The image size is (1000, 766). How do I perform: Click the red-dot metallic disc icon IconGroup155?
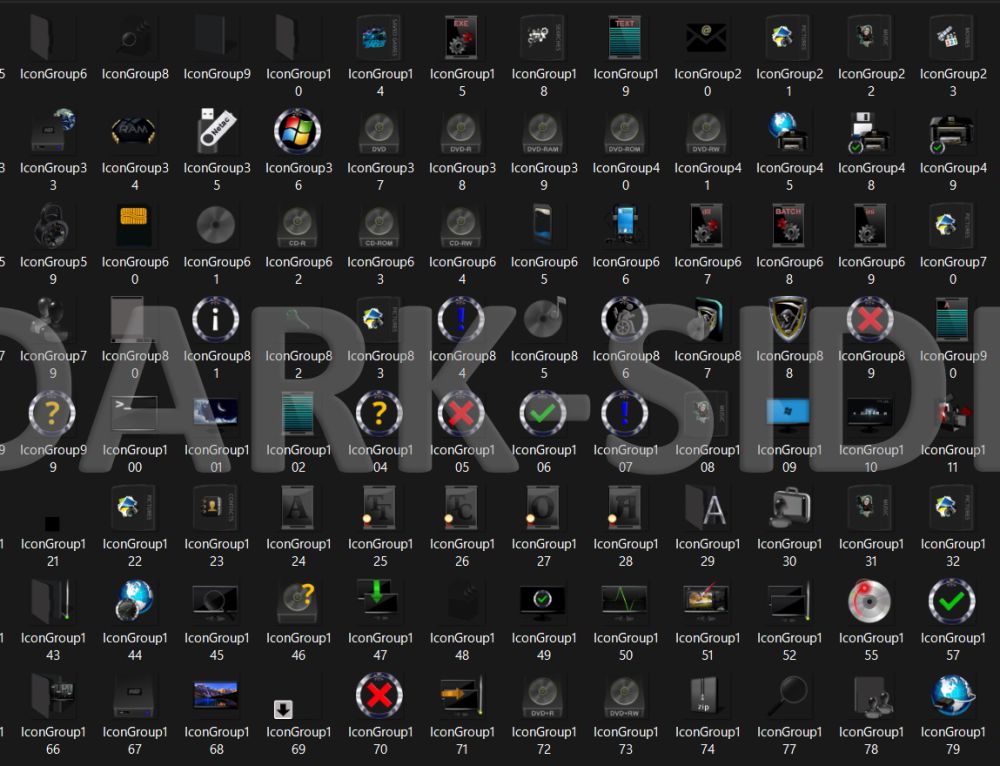871,601
